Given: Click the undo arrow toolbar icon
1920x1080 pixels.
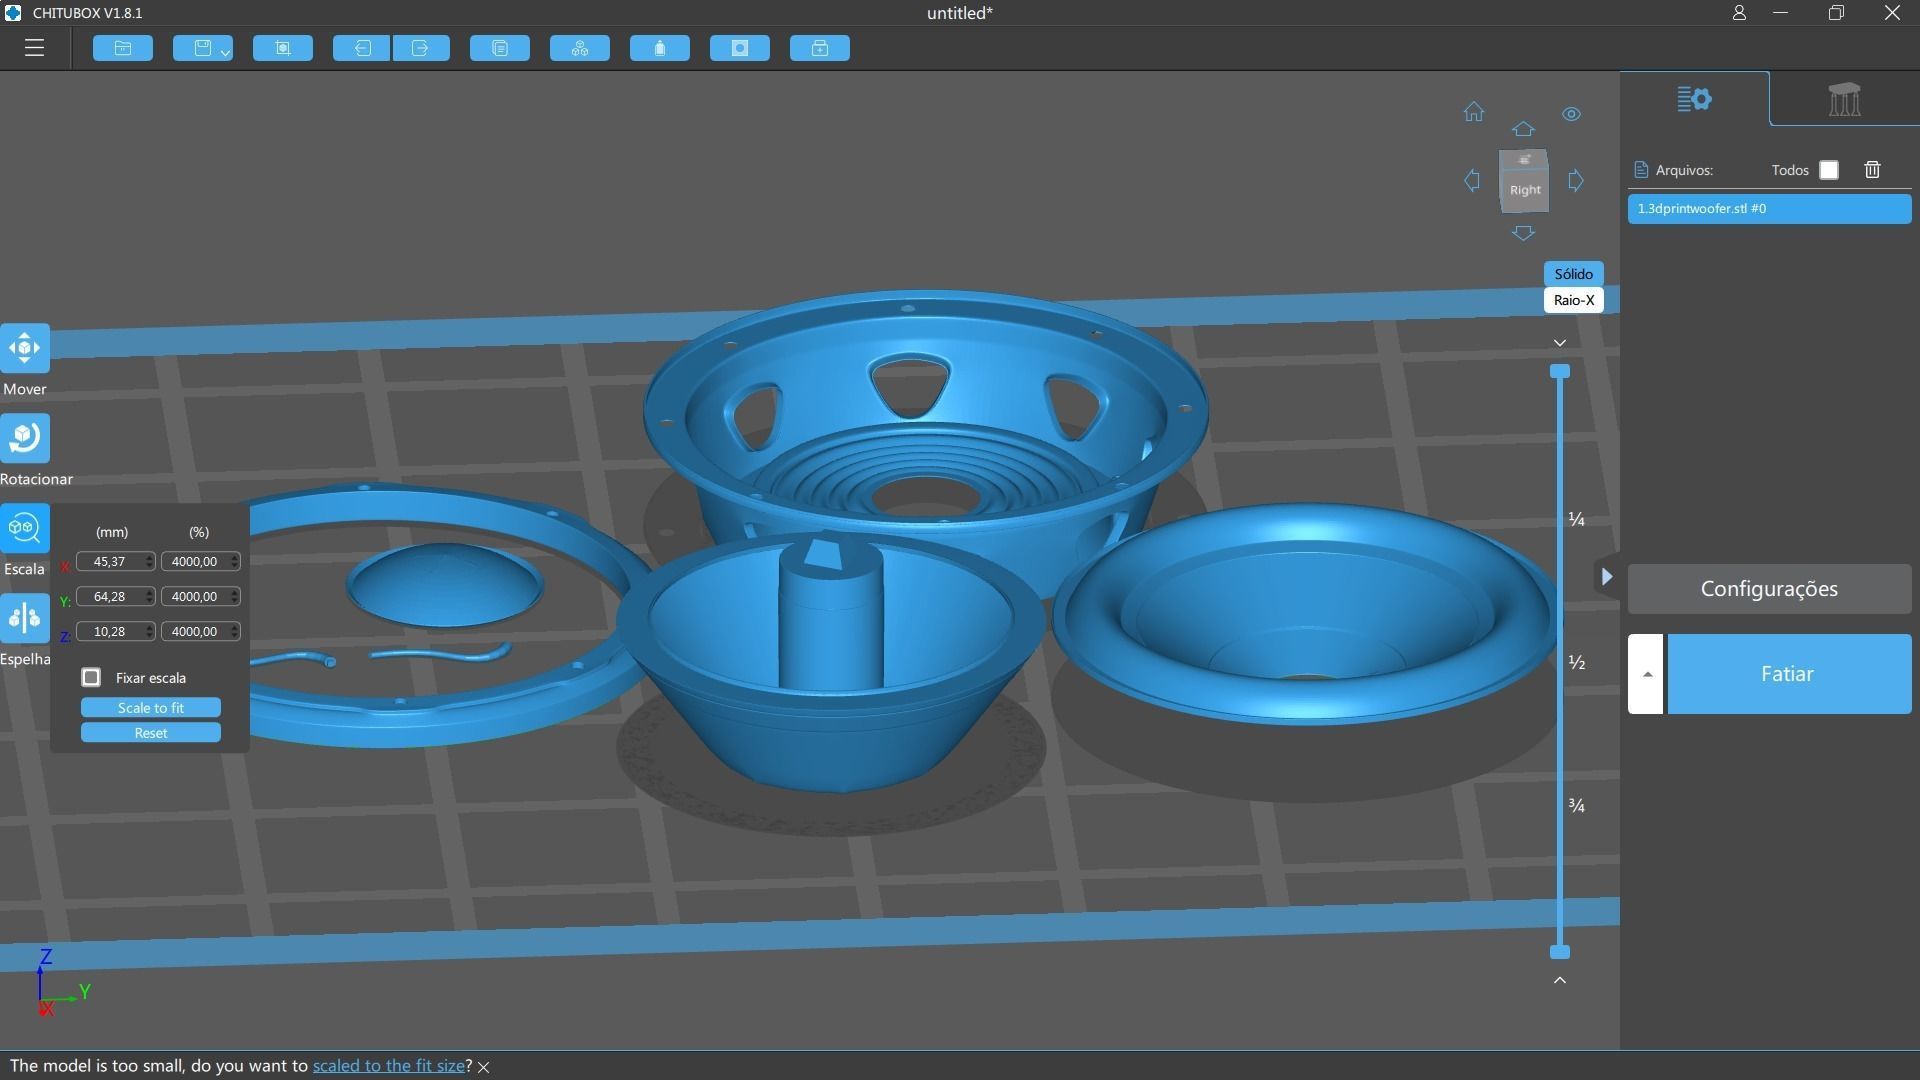Looking at the screenshot, I should click(361, 48).
